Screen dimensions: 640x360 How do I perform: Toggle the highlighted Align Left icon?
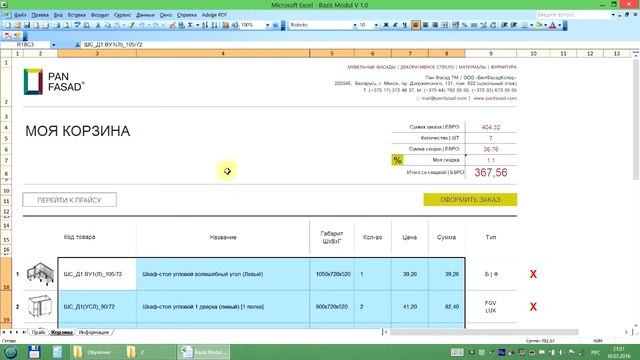[416, 25]
